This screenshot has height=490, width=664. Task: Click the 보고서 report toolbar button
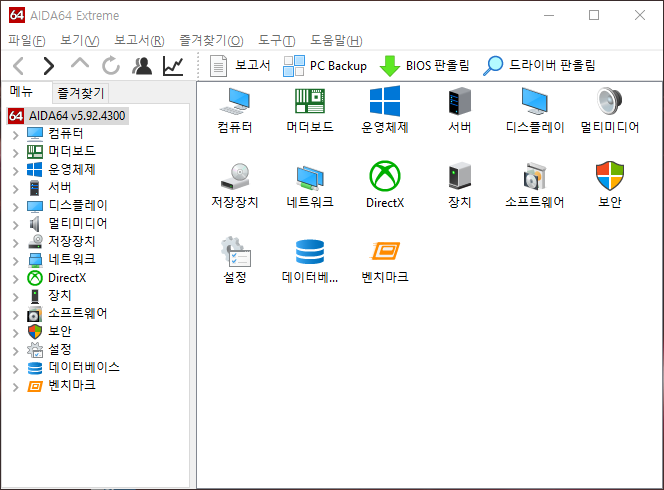click(x=240, y=66)
